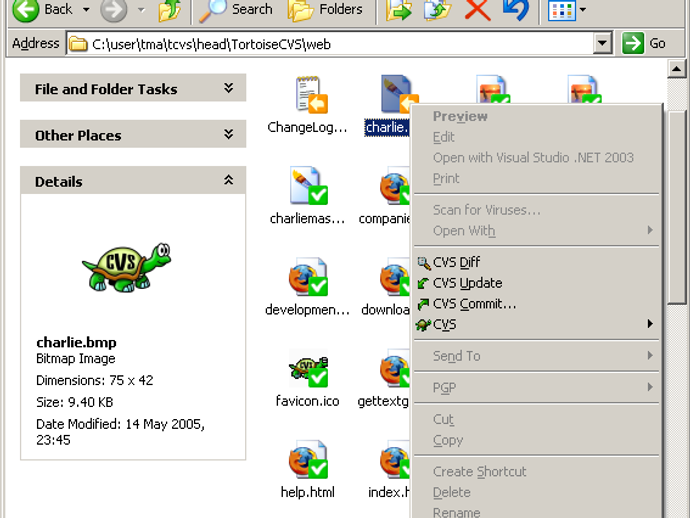Click the scroll up arrow of file list

tap(677, 69)
